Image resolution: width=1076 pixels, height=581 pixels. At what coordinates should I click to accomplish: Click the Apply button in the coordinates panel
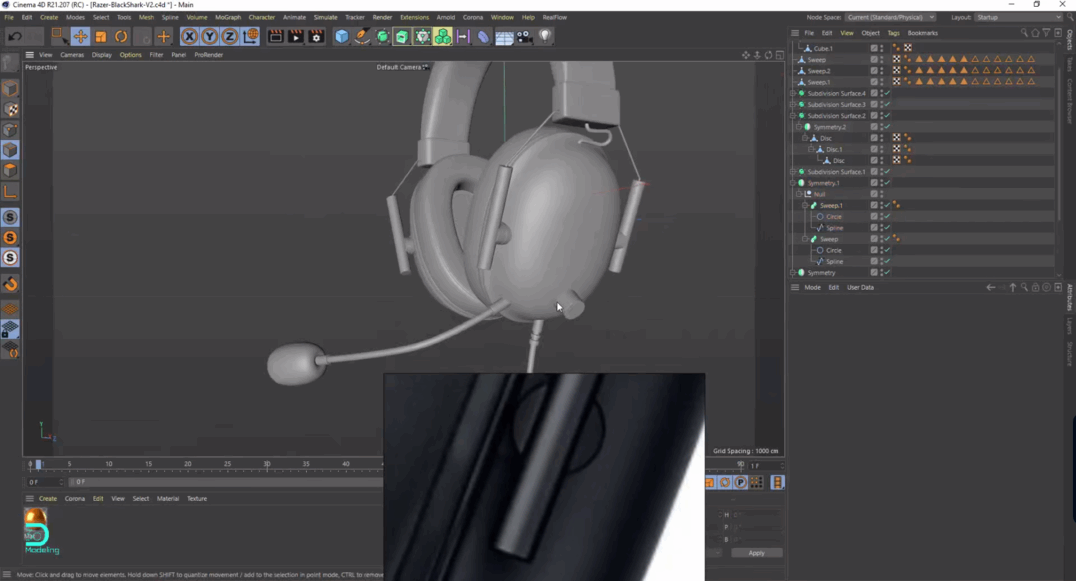(756, 552)
